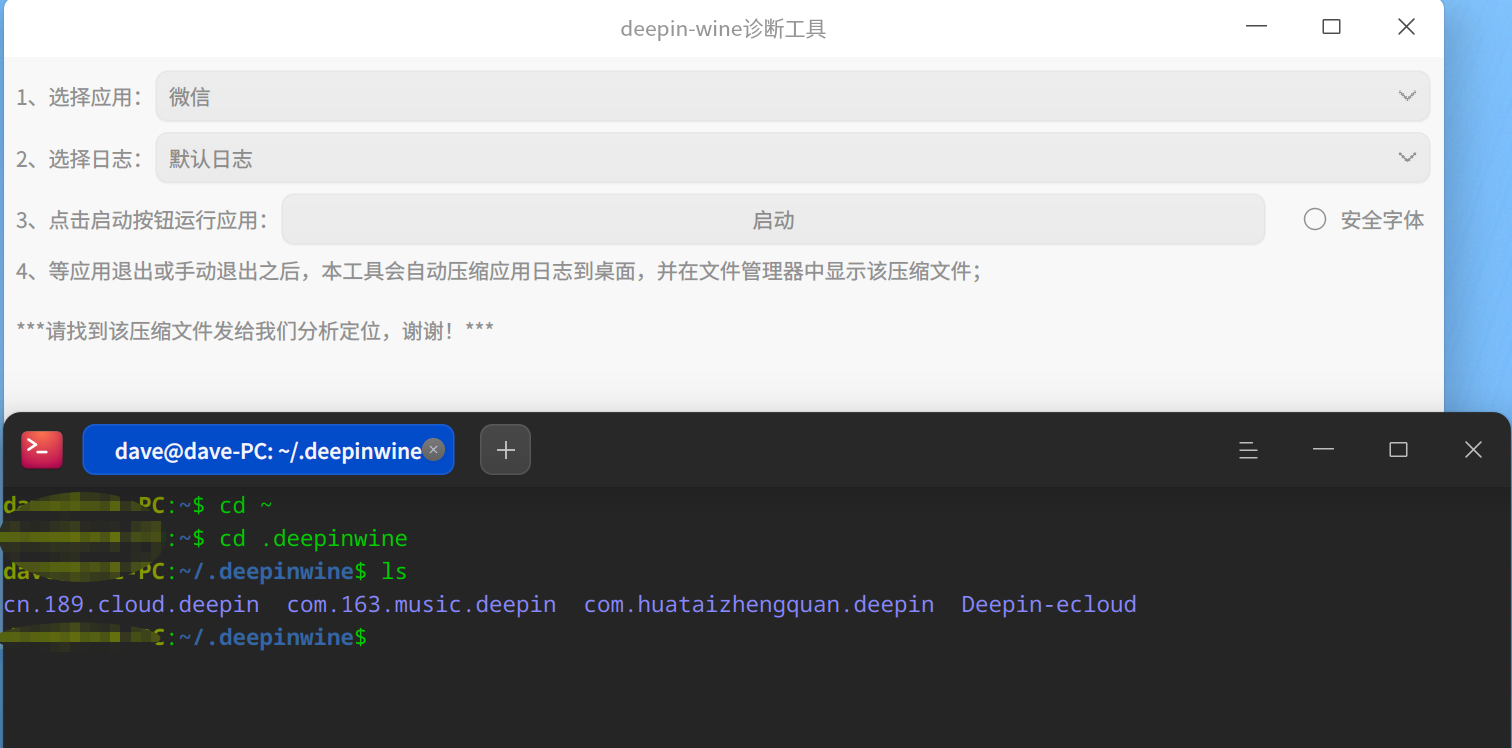Open the terminal hamburger menu
Screen dimensions: 1512x748
(1248, 450)
